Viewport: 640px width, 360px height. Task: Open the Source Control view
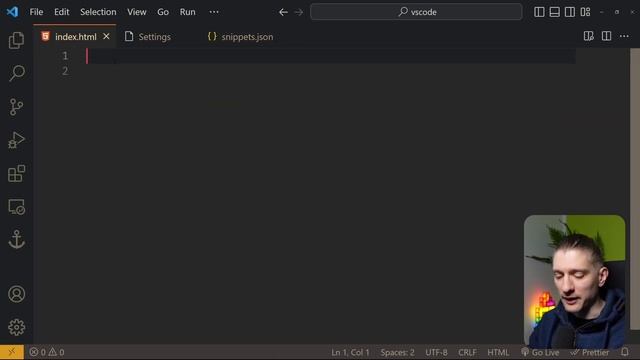click(16, 107)
